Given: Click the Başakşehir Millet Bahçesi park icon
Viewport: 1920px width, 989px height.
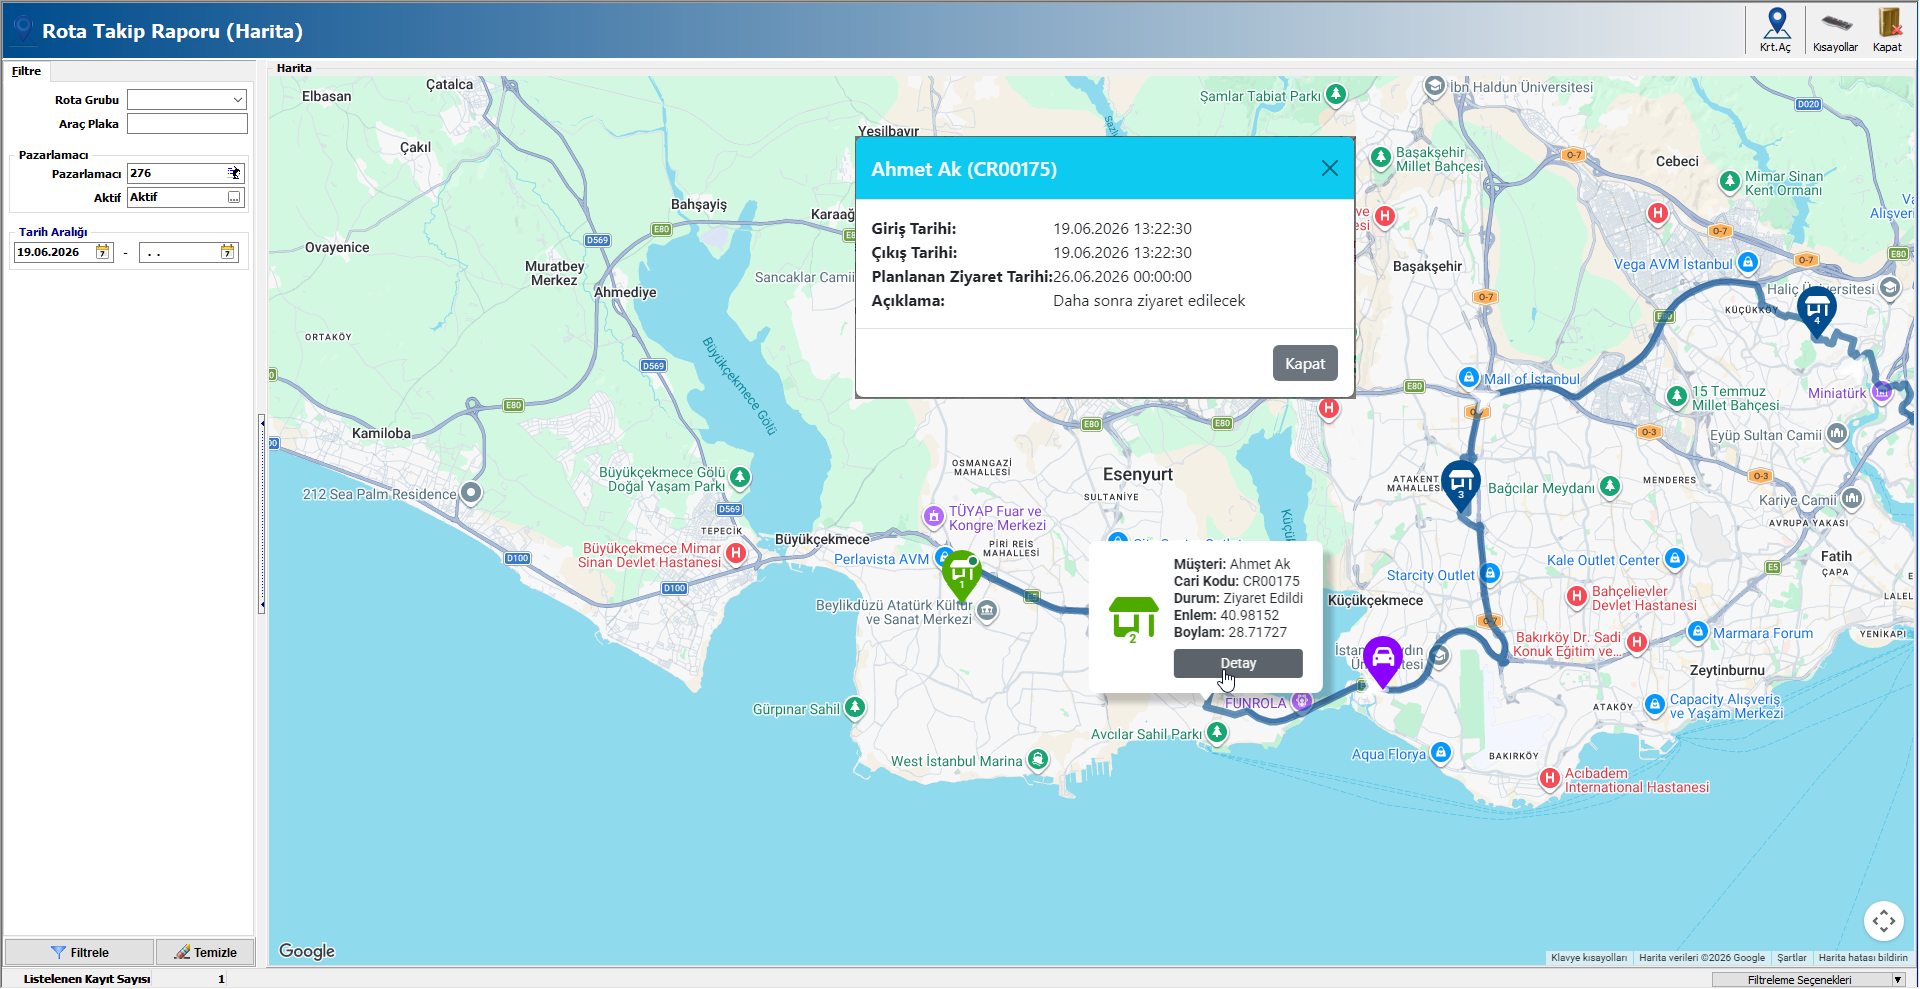Looking at the screenshot, I should pos(1381,157).
